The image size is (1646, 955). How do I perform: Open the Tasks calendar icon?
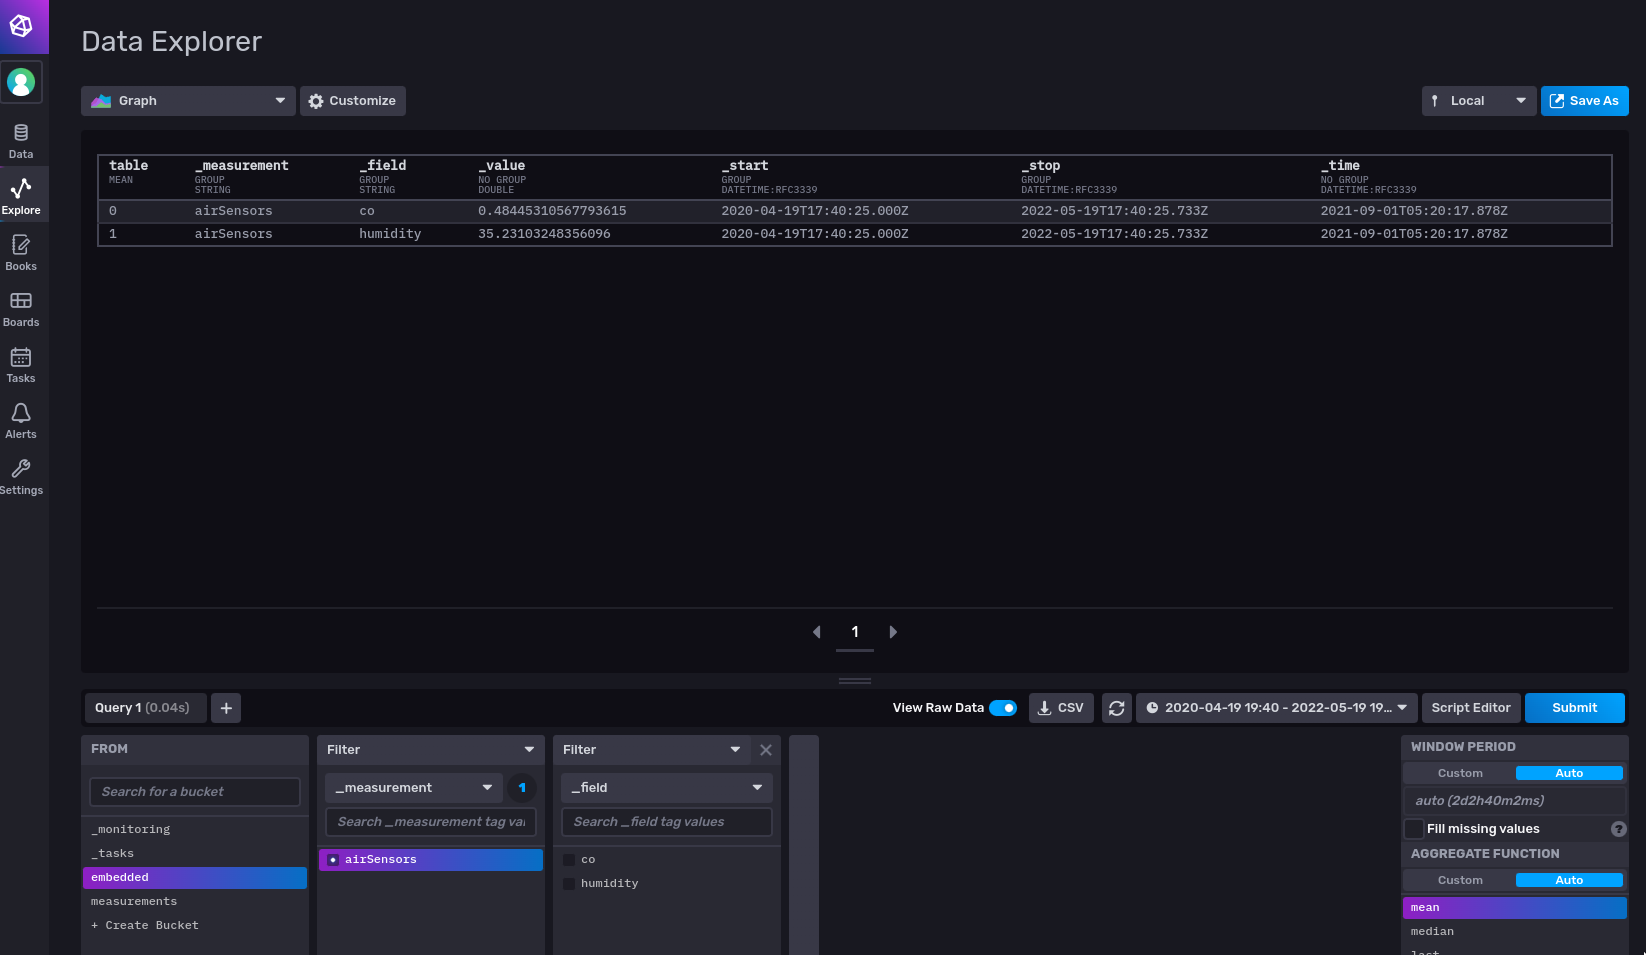point(21,364)
